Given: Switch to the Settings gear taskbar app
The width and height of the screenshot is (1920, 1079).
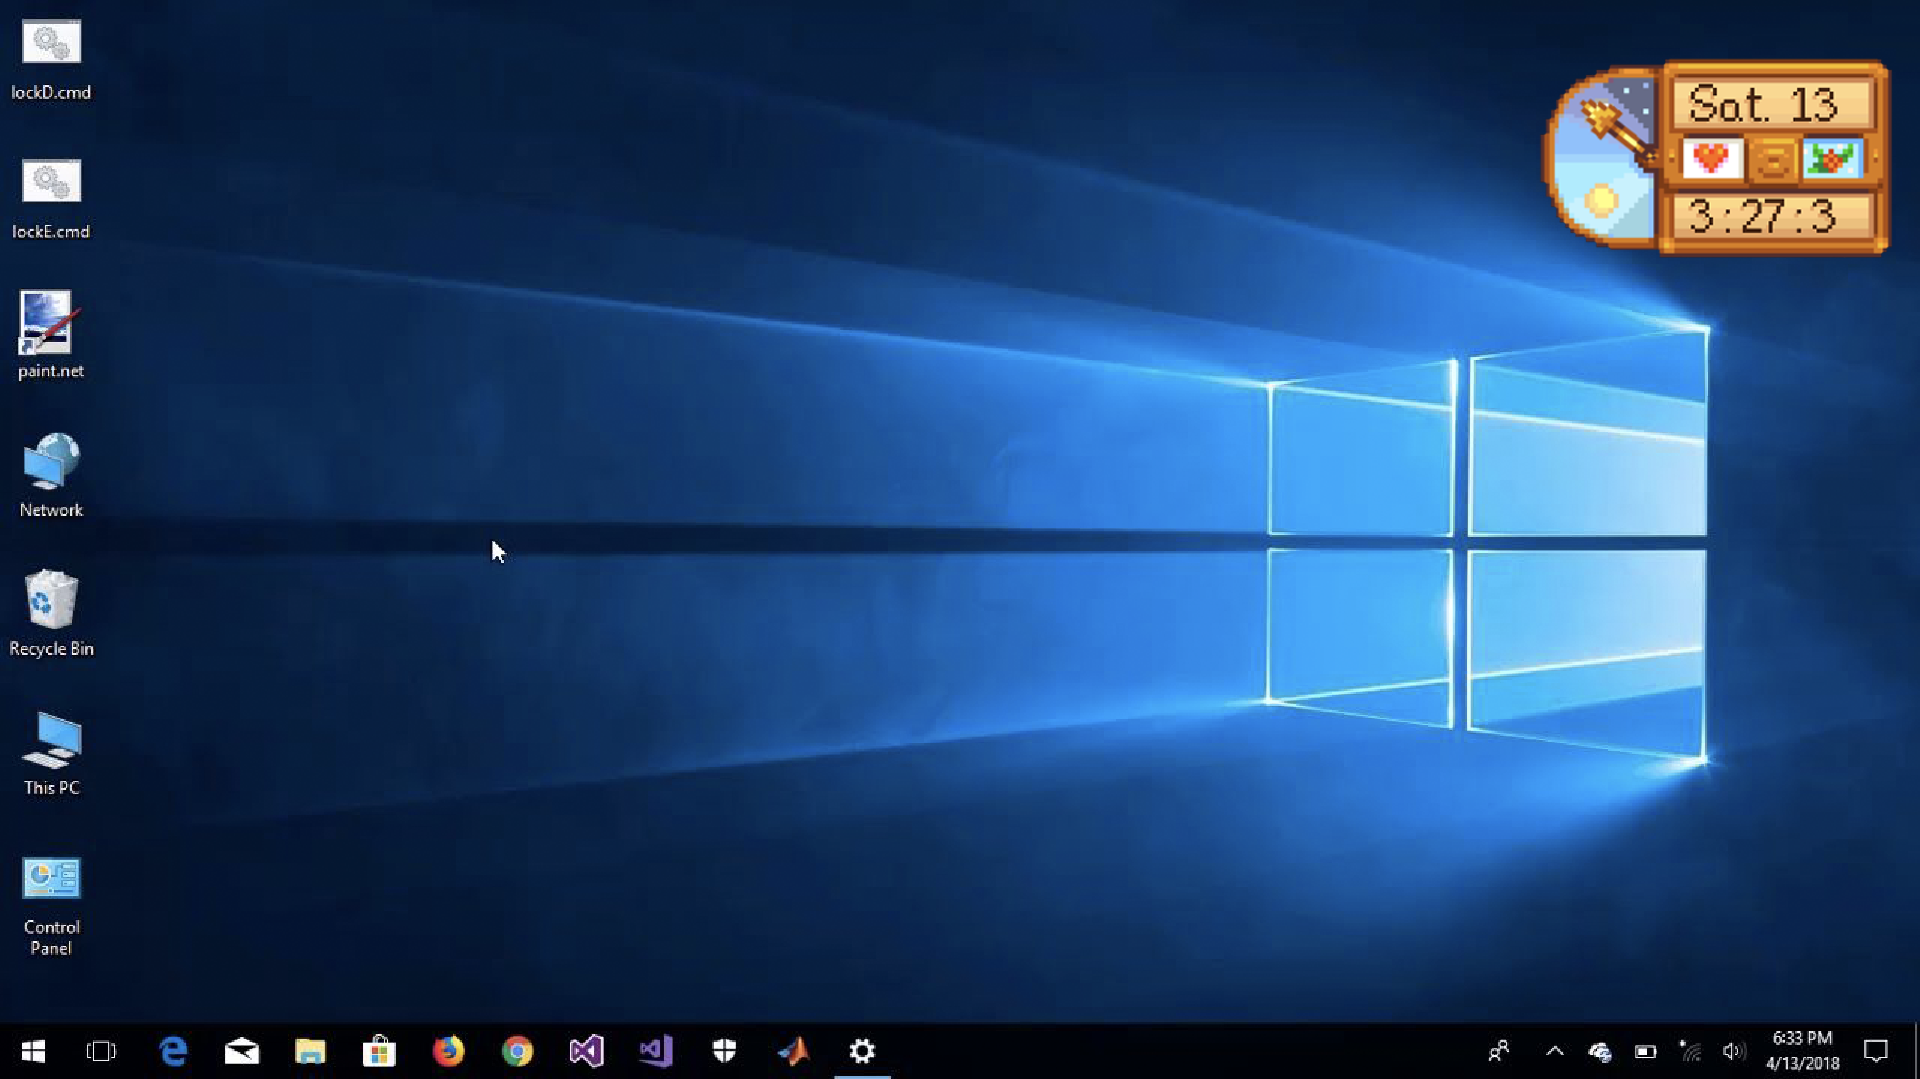Looking at the screenshot, I should tap(862, 1051).
